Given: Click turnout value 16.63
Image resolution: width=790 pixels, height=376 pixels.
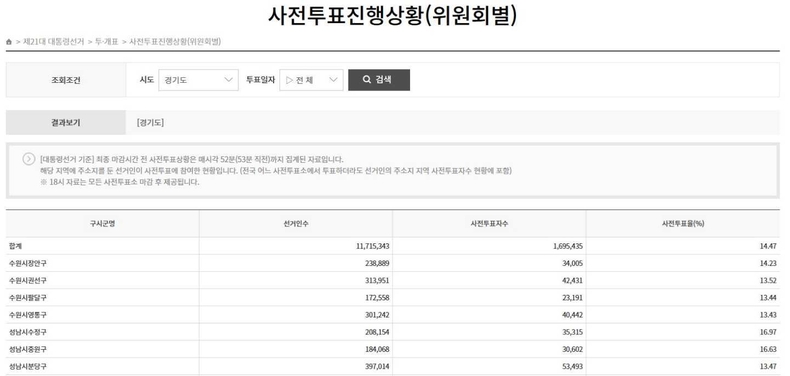Looking at the screenshot, I should point(769,349).
